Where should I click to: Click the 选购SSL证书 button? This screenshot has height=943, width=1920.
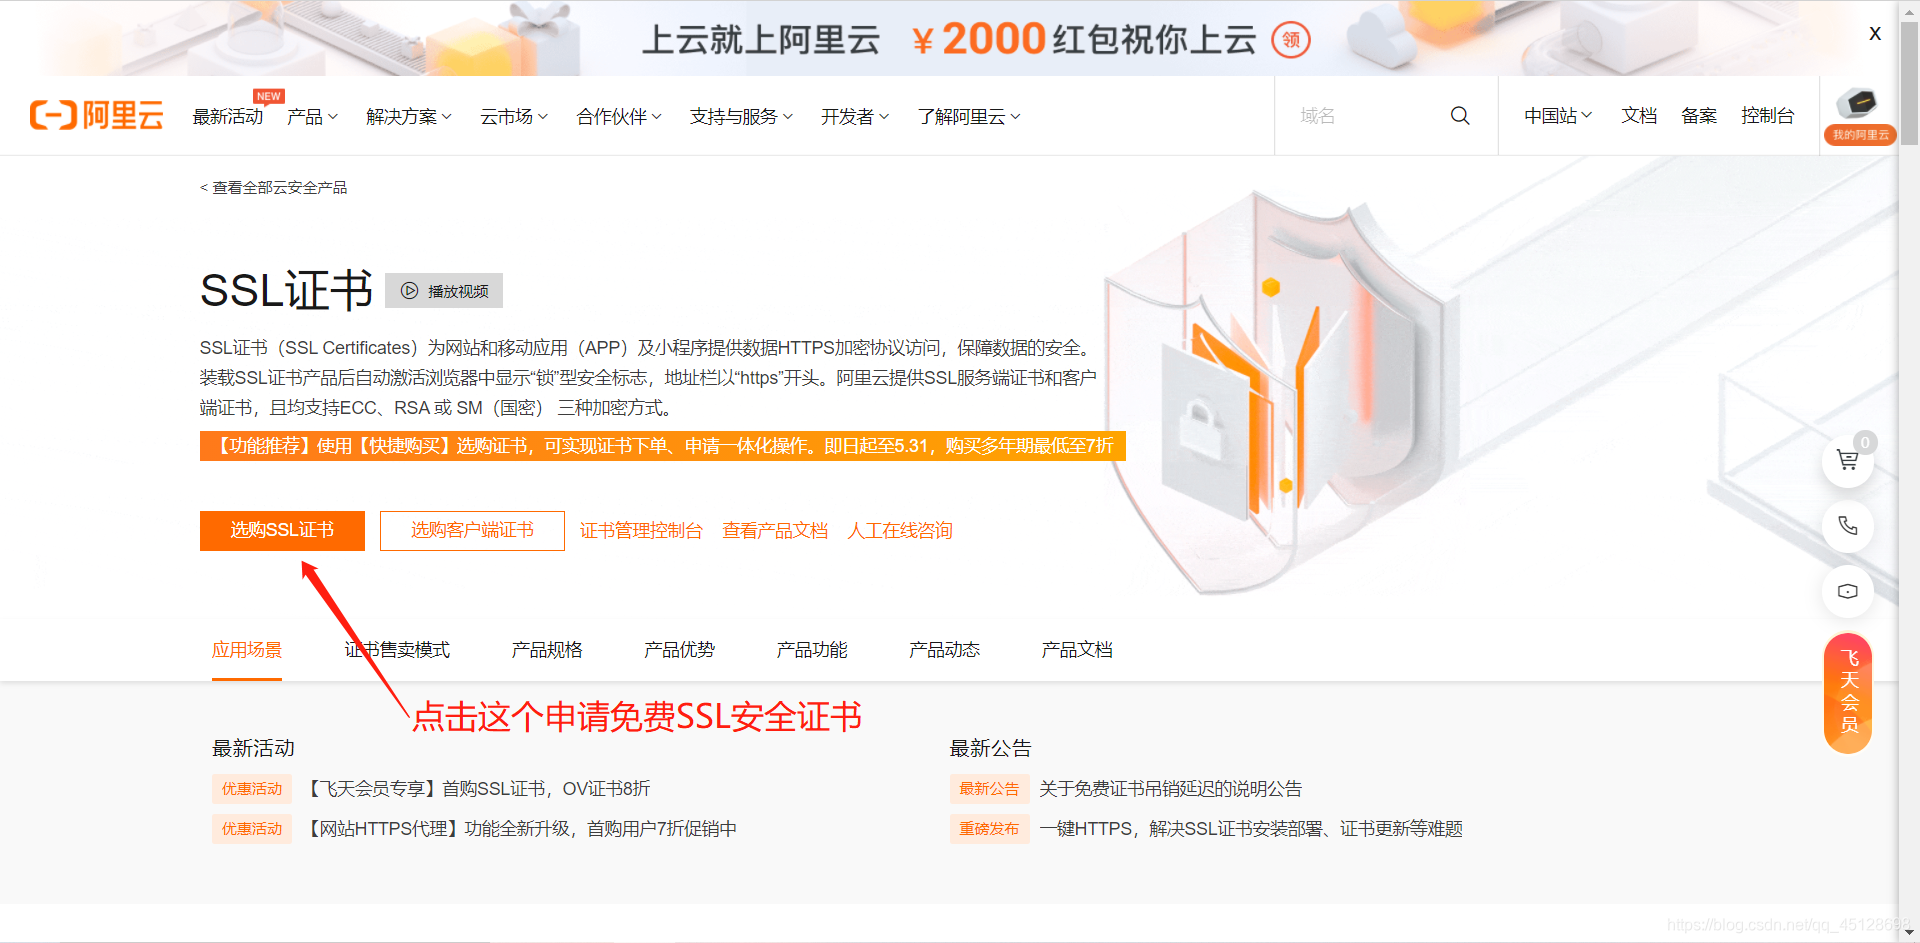282,530
